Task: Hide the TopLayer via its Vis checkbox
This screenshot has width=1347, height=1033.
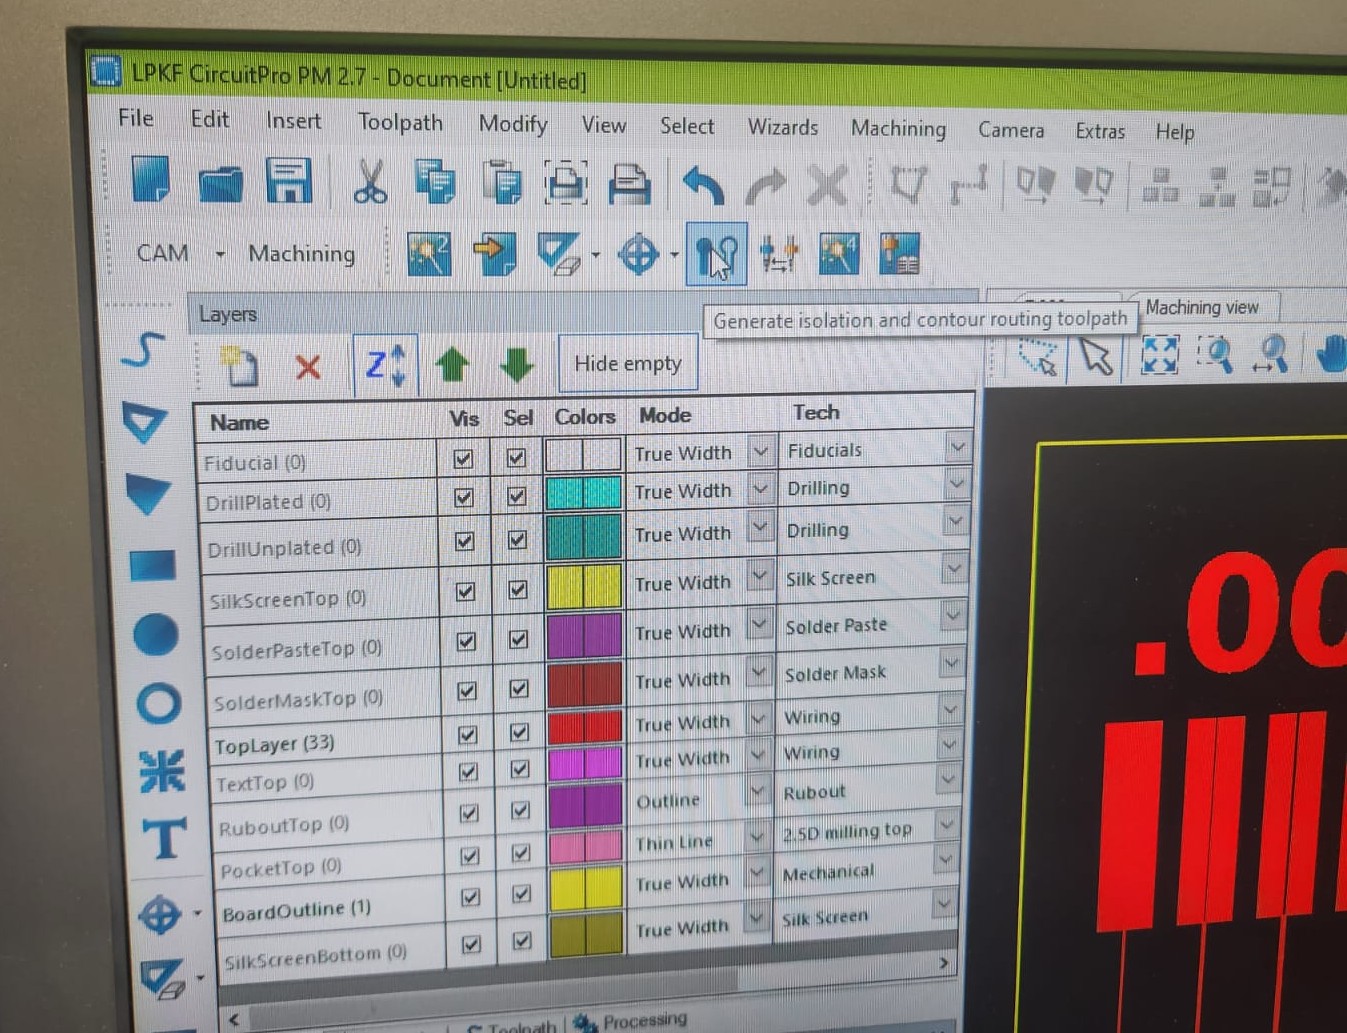Action: [x=467, y=735]
